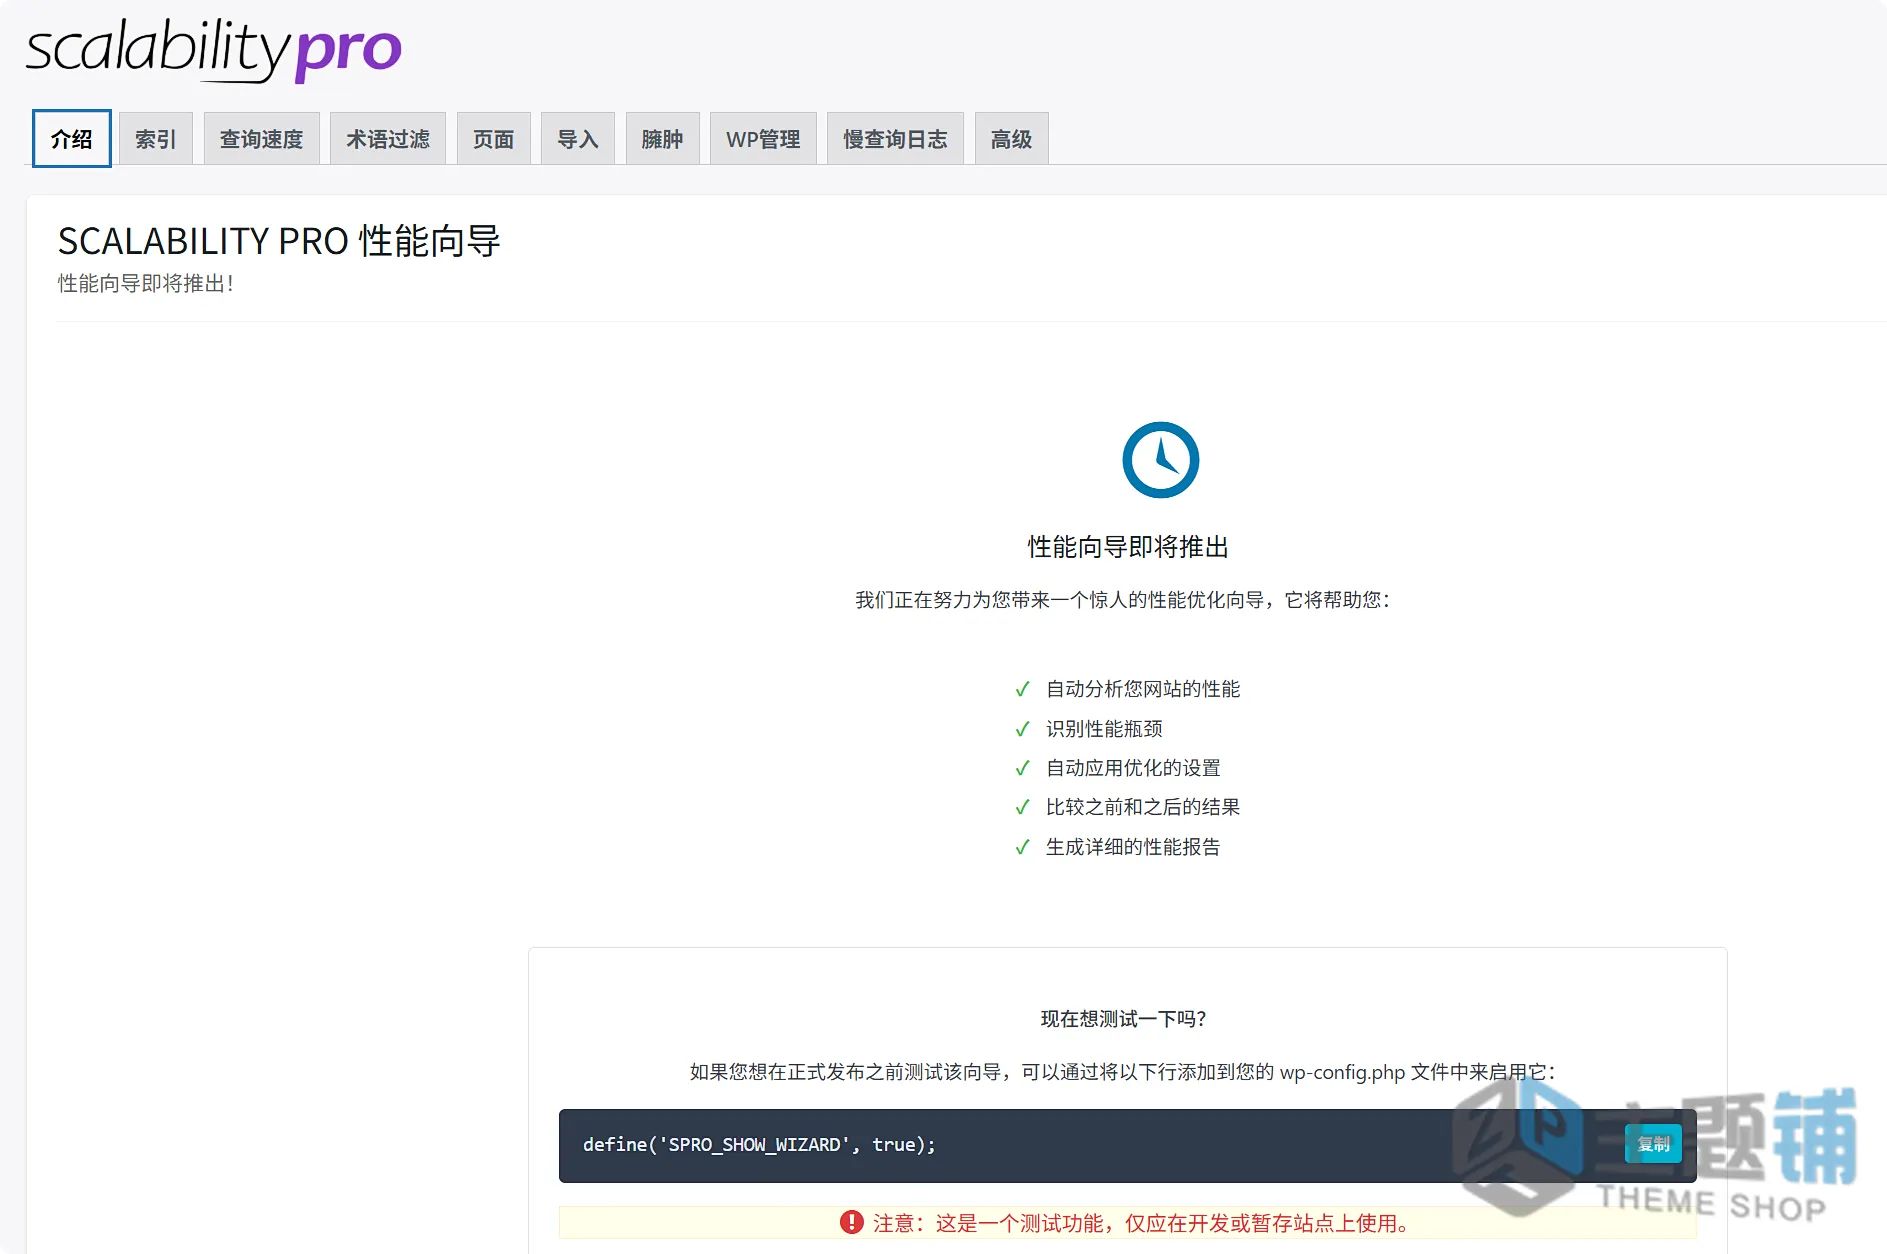Open the 高级 tab
This screenshot has height=1254, width=1887.
(x=1011, y=139)
